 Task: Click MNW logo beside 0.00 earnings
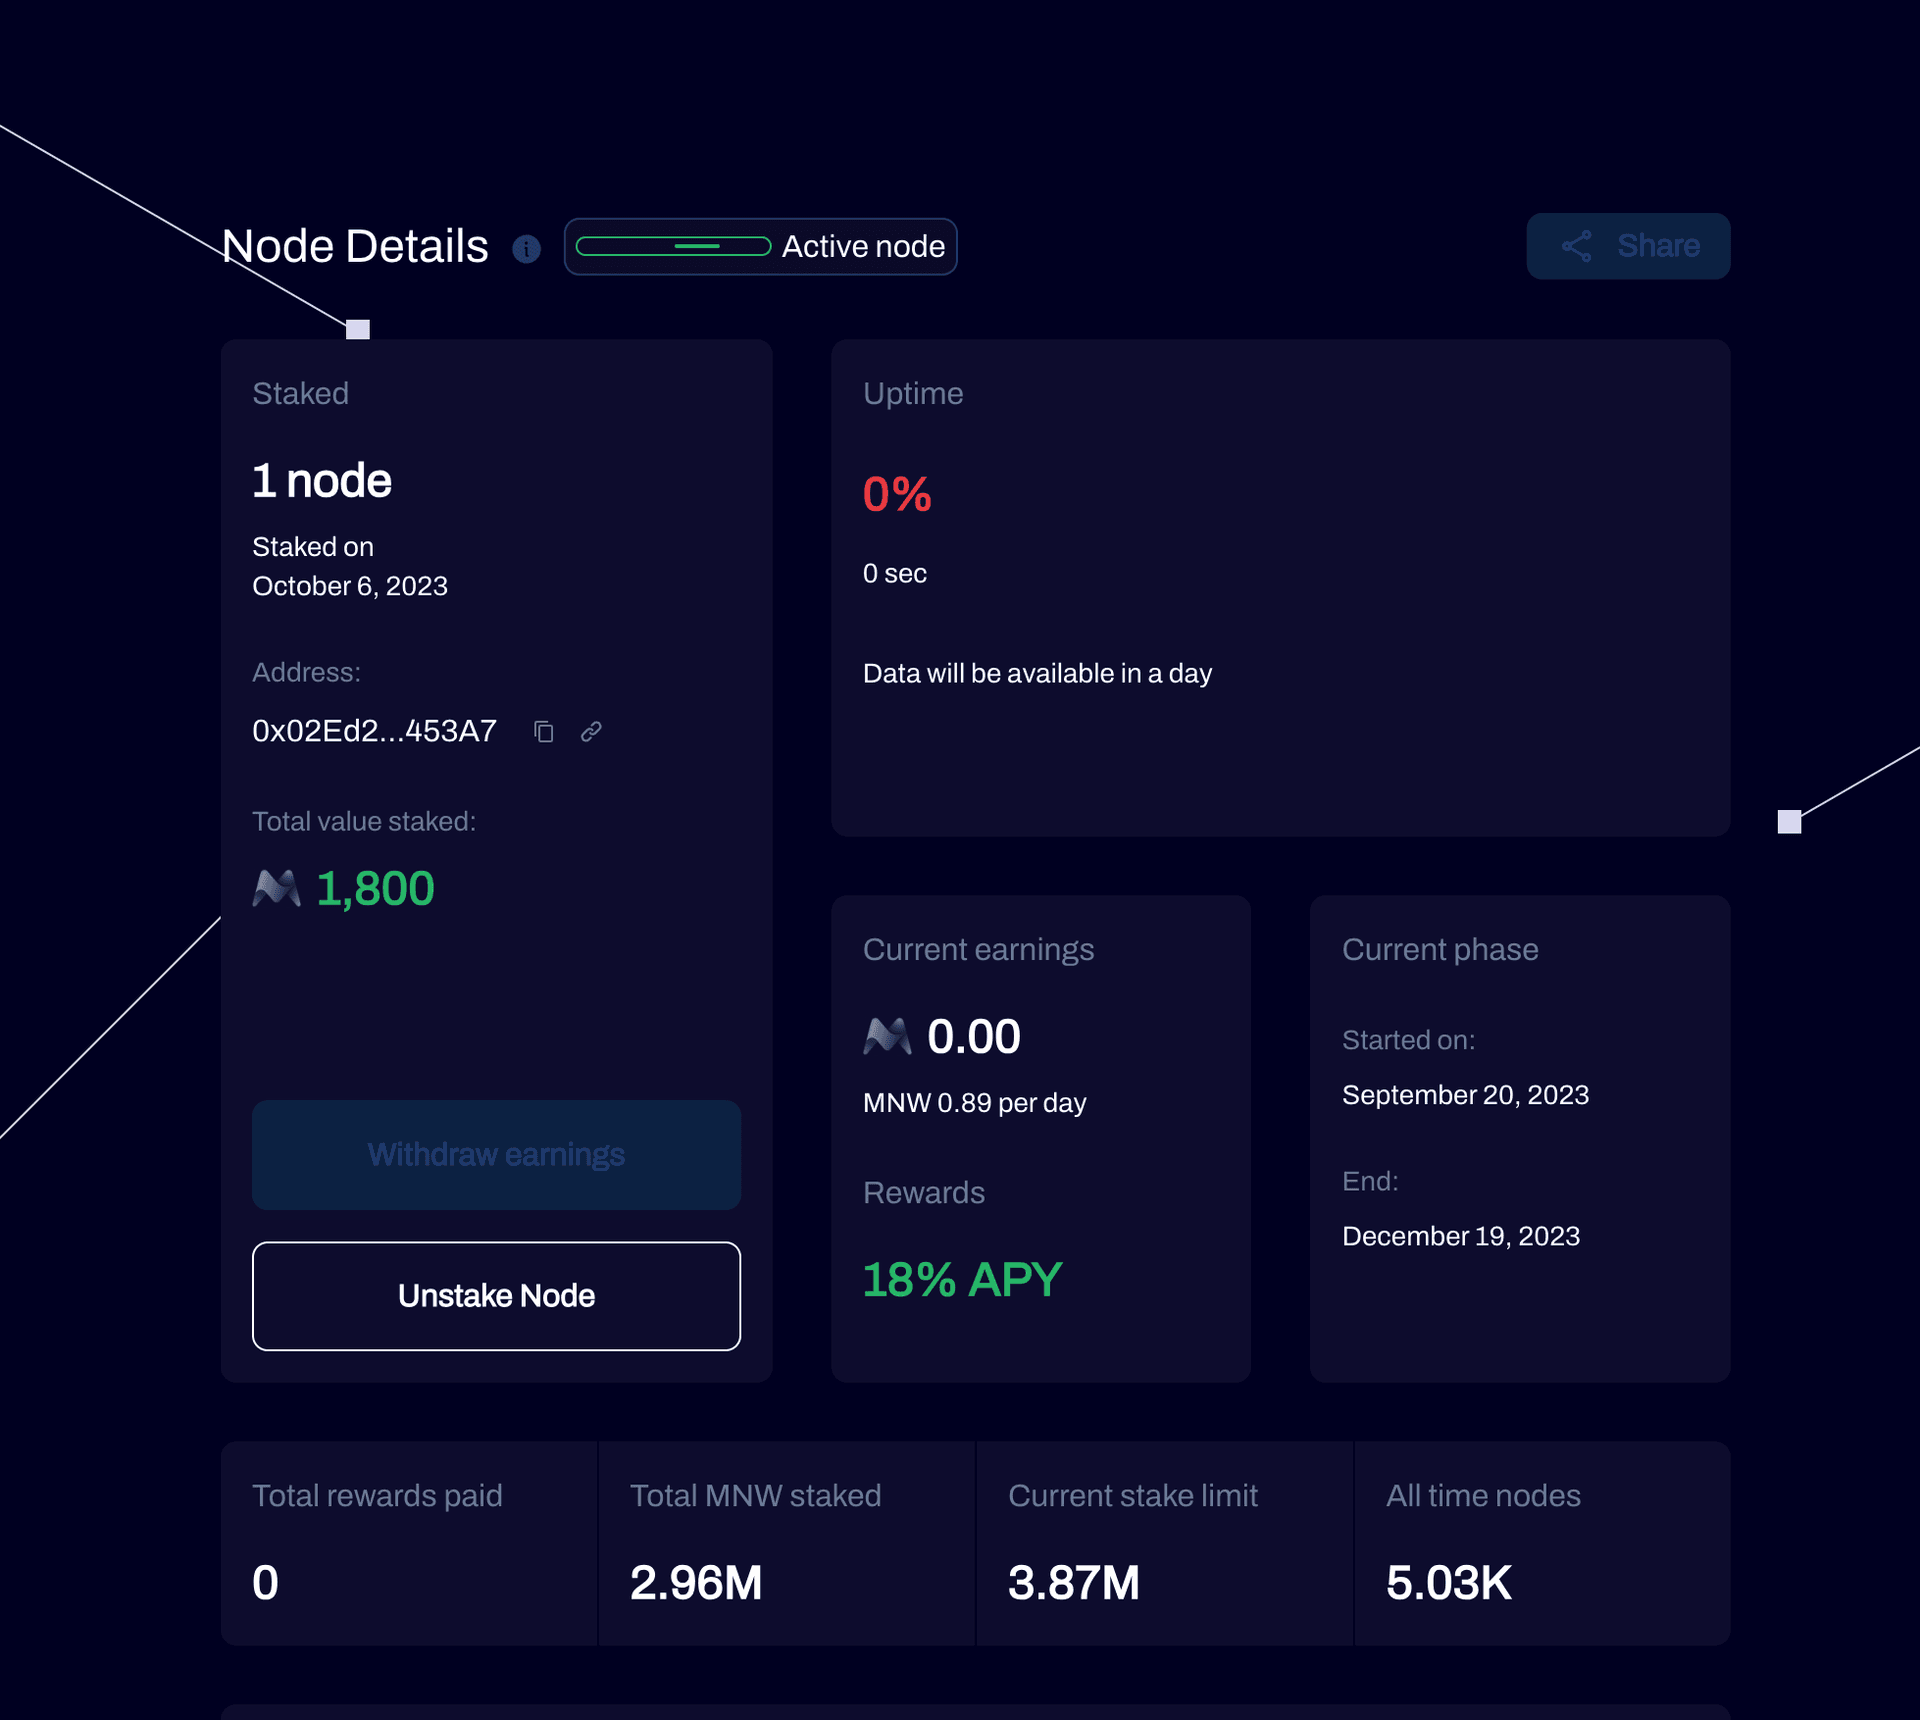point(886,1036)
